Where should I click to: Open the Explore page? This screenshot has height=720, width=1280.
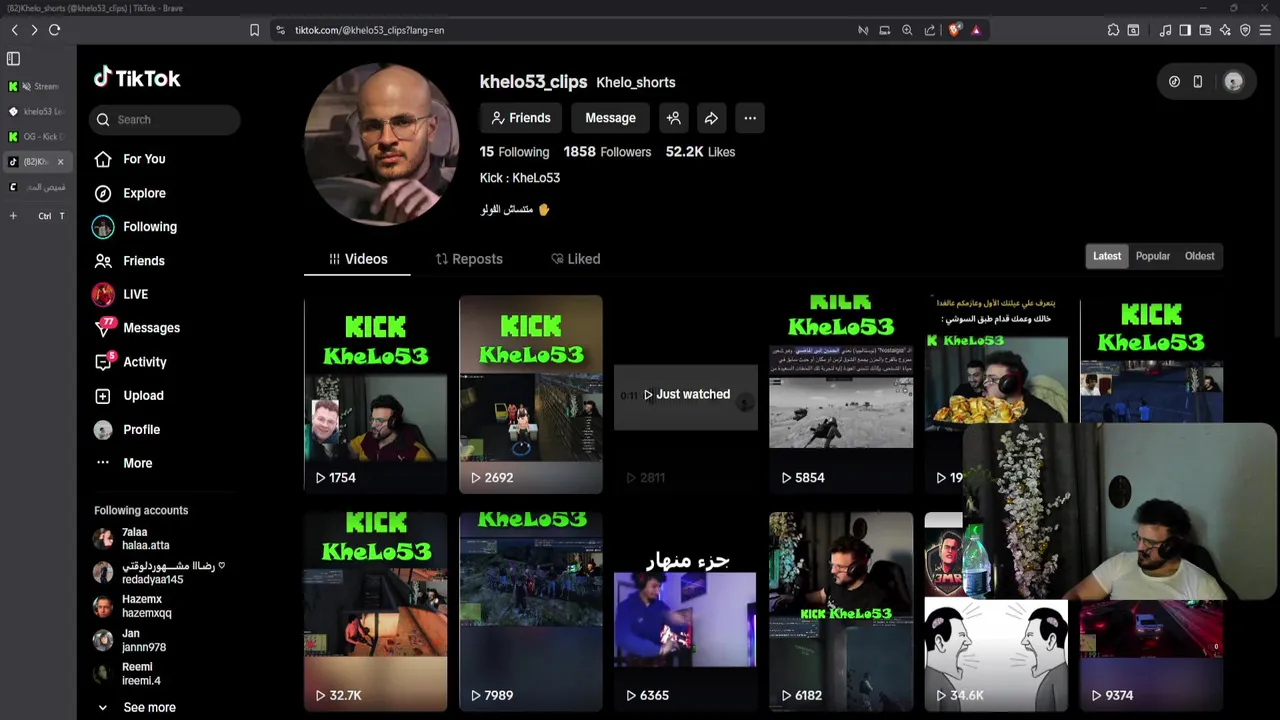pyautogui.click(x=144, y=193)
